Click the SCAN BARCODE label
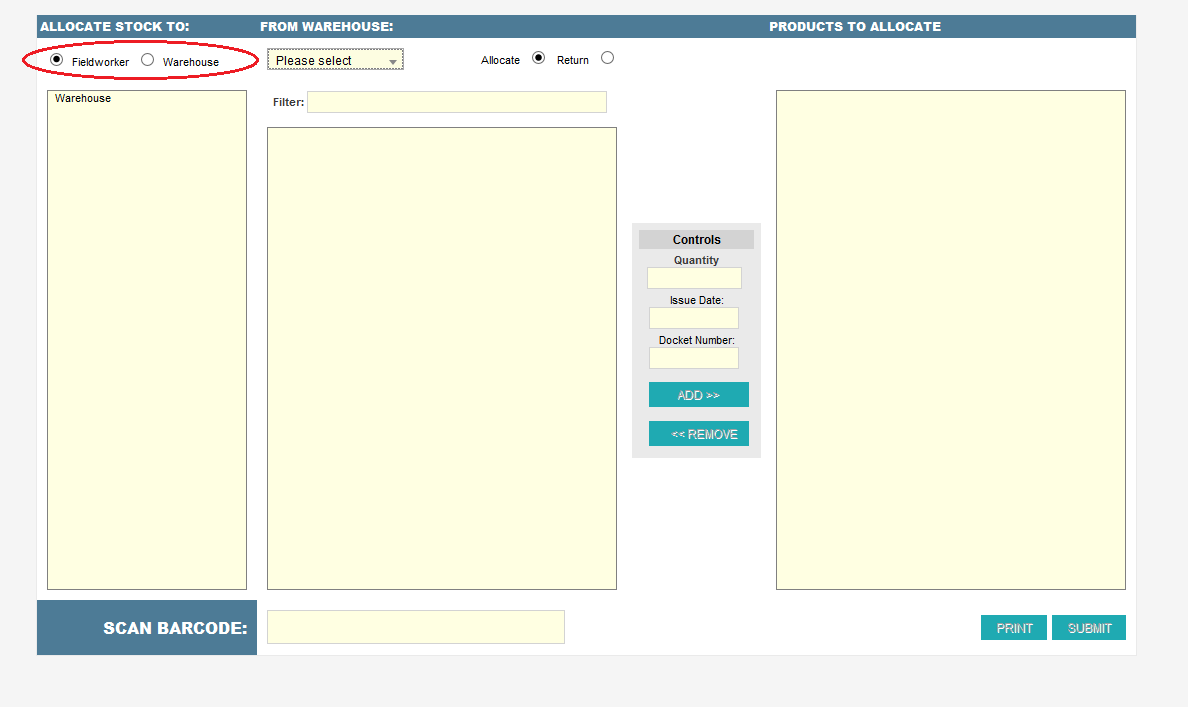The width and height of the screenshot is (1188, 707). click(x=175, y=628)
